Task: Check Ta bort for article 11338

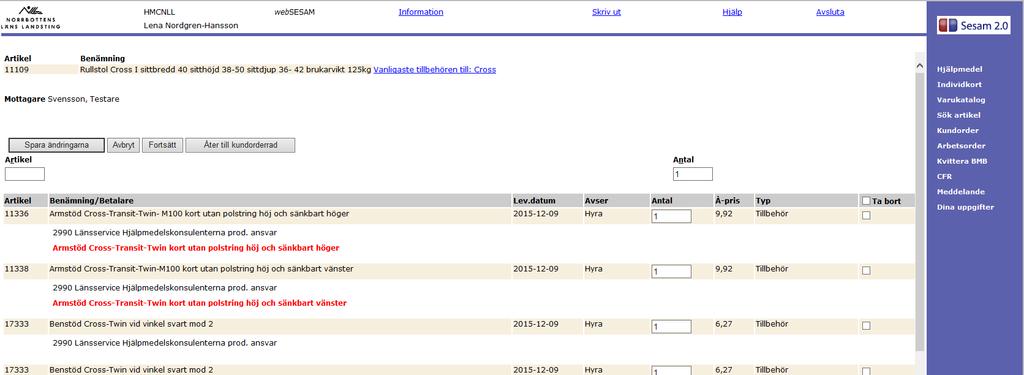Action: point(866,270)
